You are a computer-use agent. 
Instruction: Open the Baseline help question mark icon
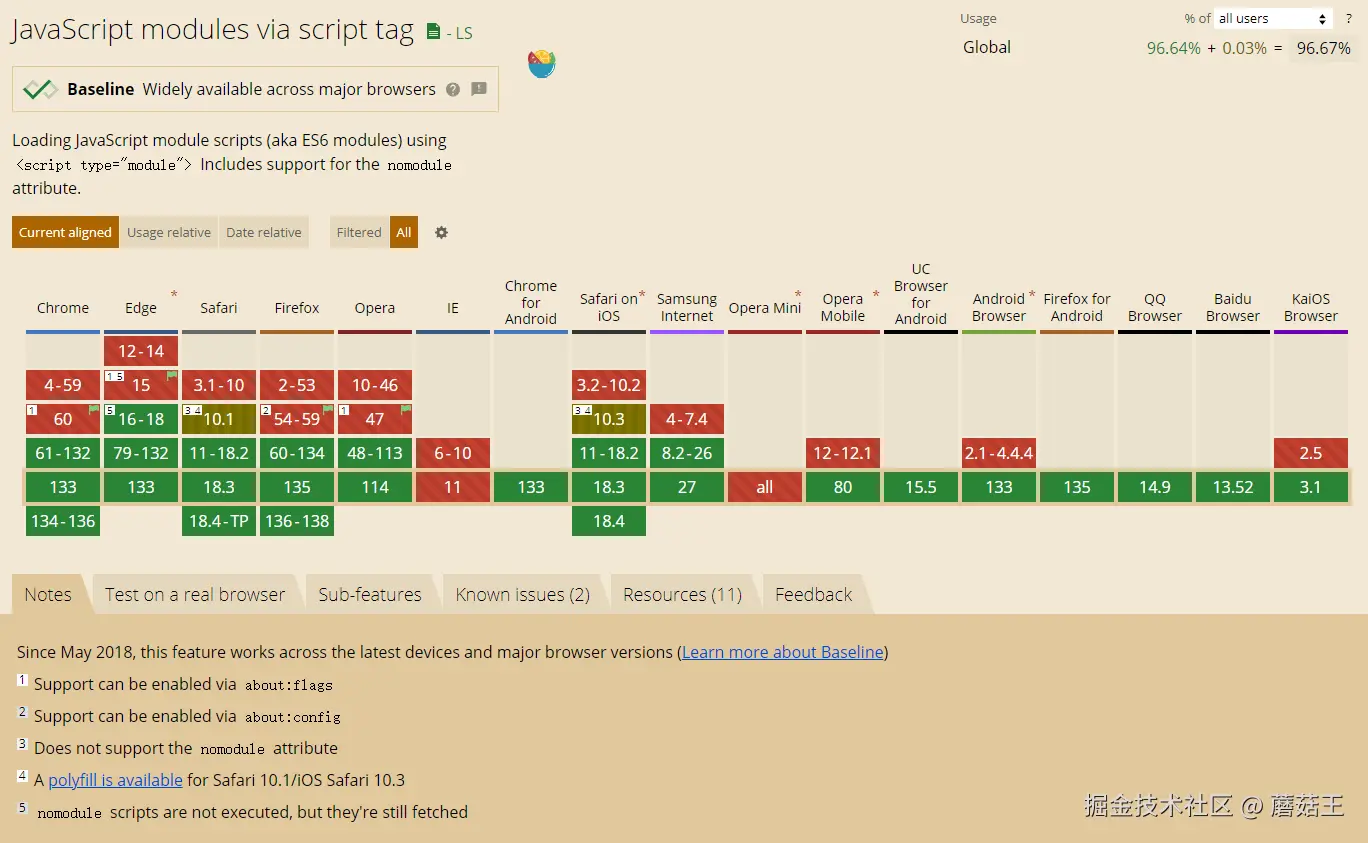pyautogui.click(x=453, y=89)
